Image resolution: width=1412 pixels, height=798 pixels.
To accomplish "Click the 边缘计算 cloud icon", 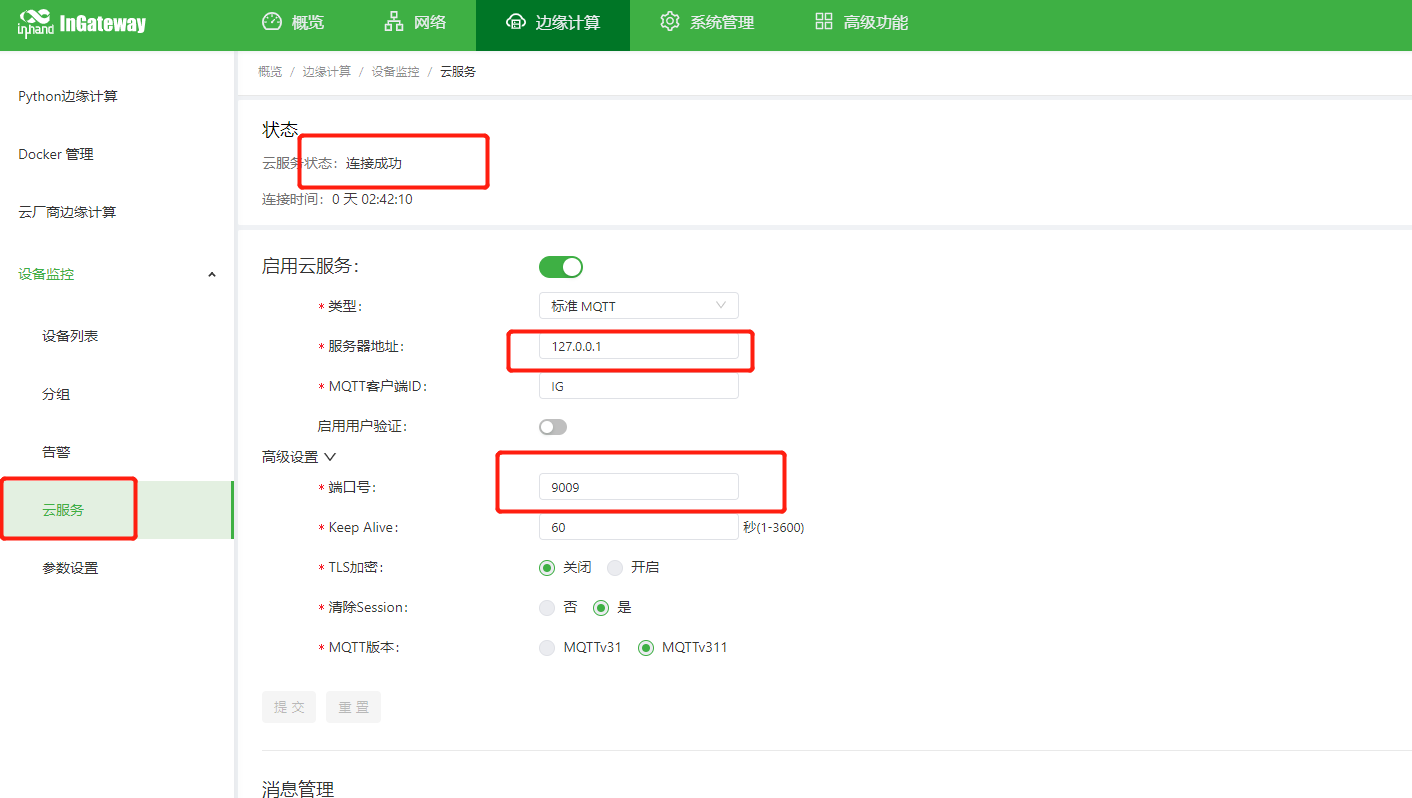I will point(516,22).
